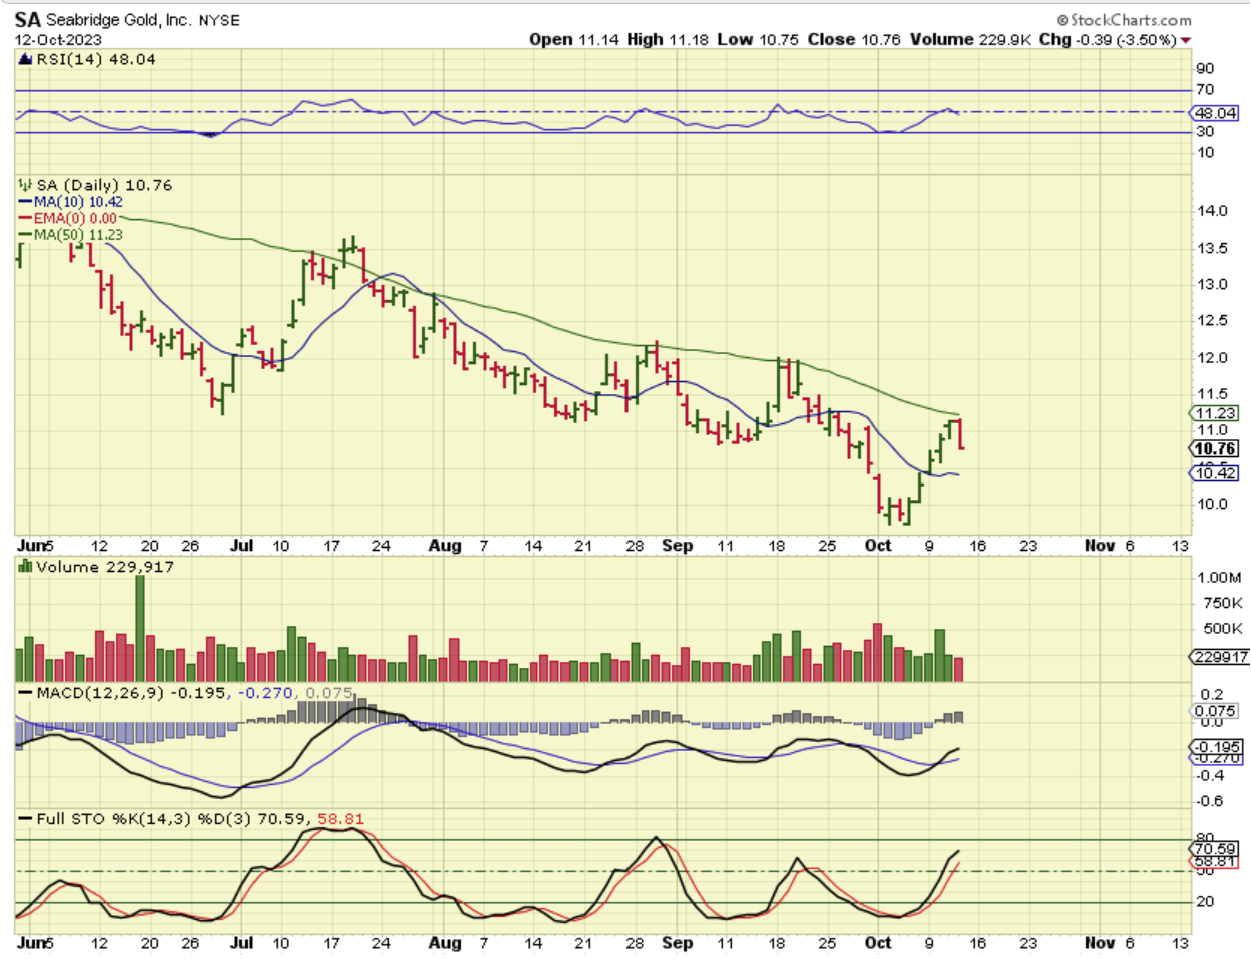The width and height of the screenshot is (1251, 963).
Task: Click the Open 11.14 value
Action: click(575, 40)
